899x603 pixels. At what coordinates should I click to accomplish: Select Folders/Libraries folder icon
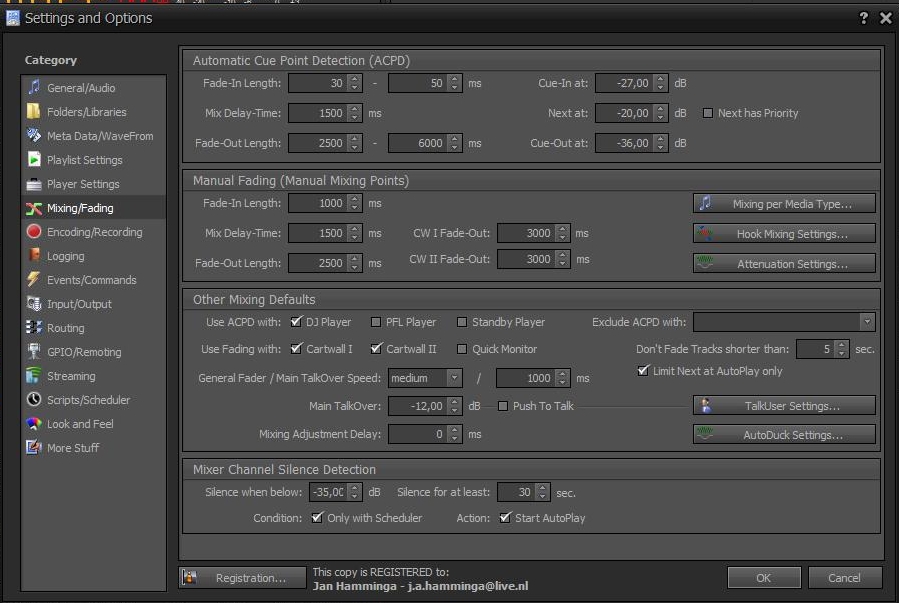34,111
